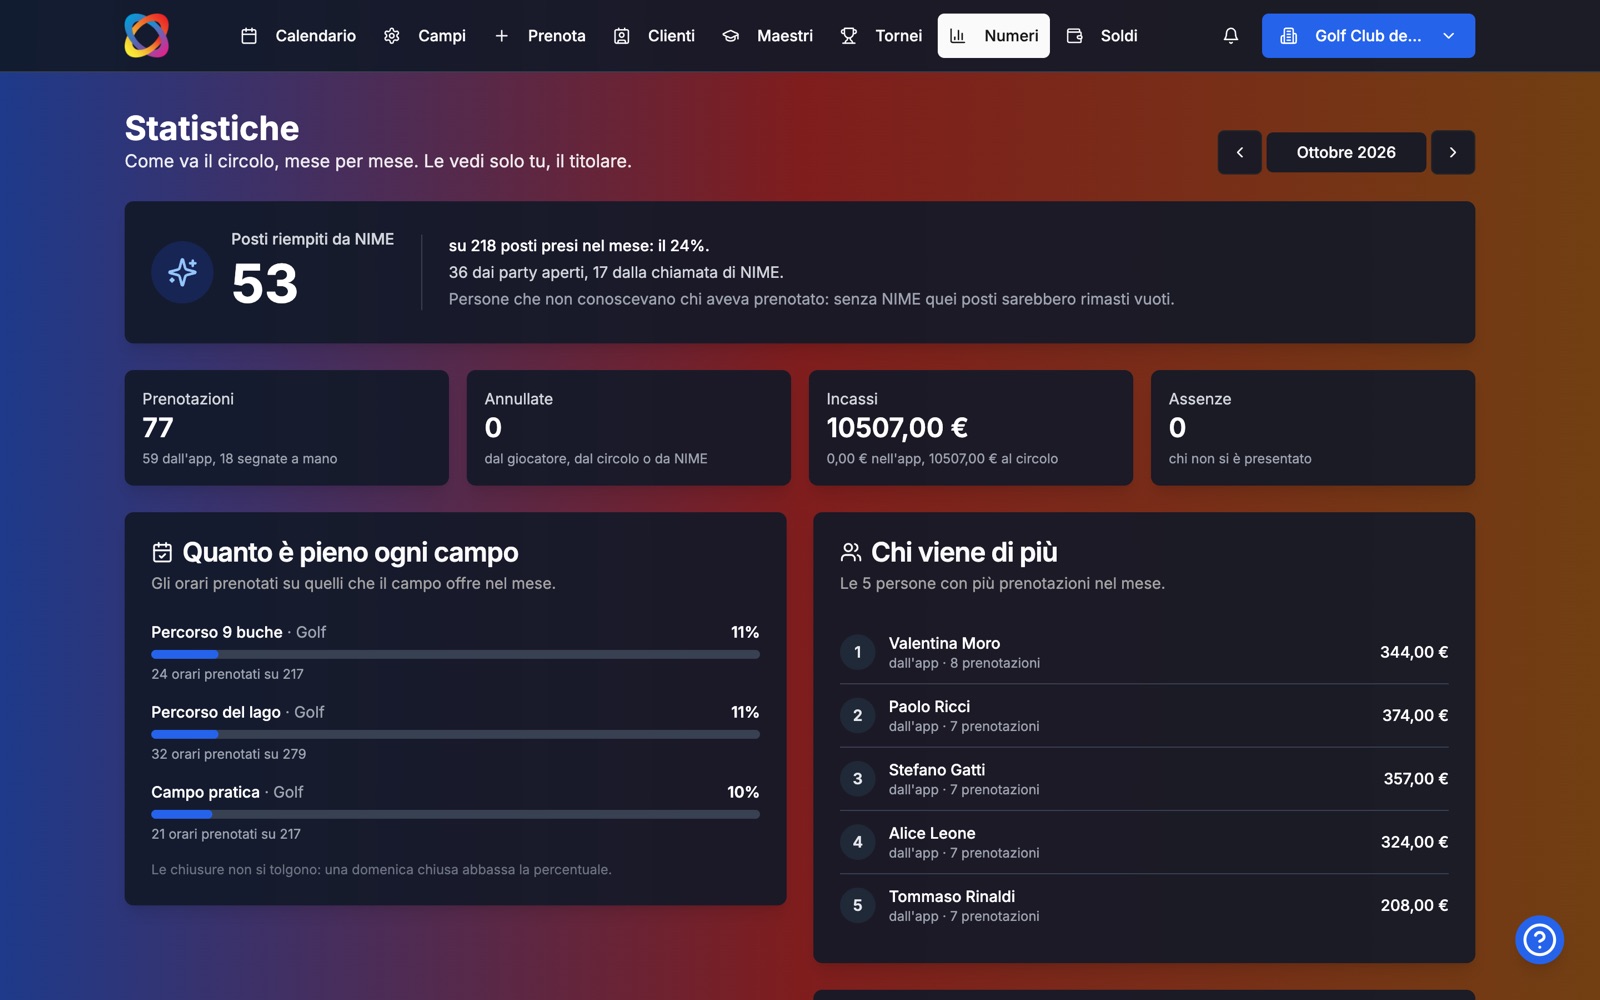Click the Campi gear icon
1600x1000 pixels.
click(392, 36)
